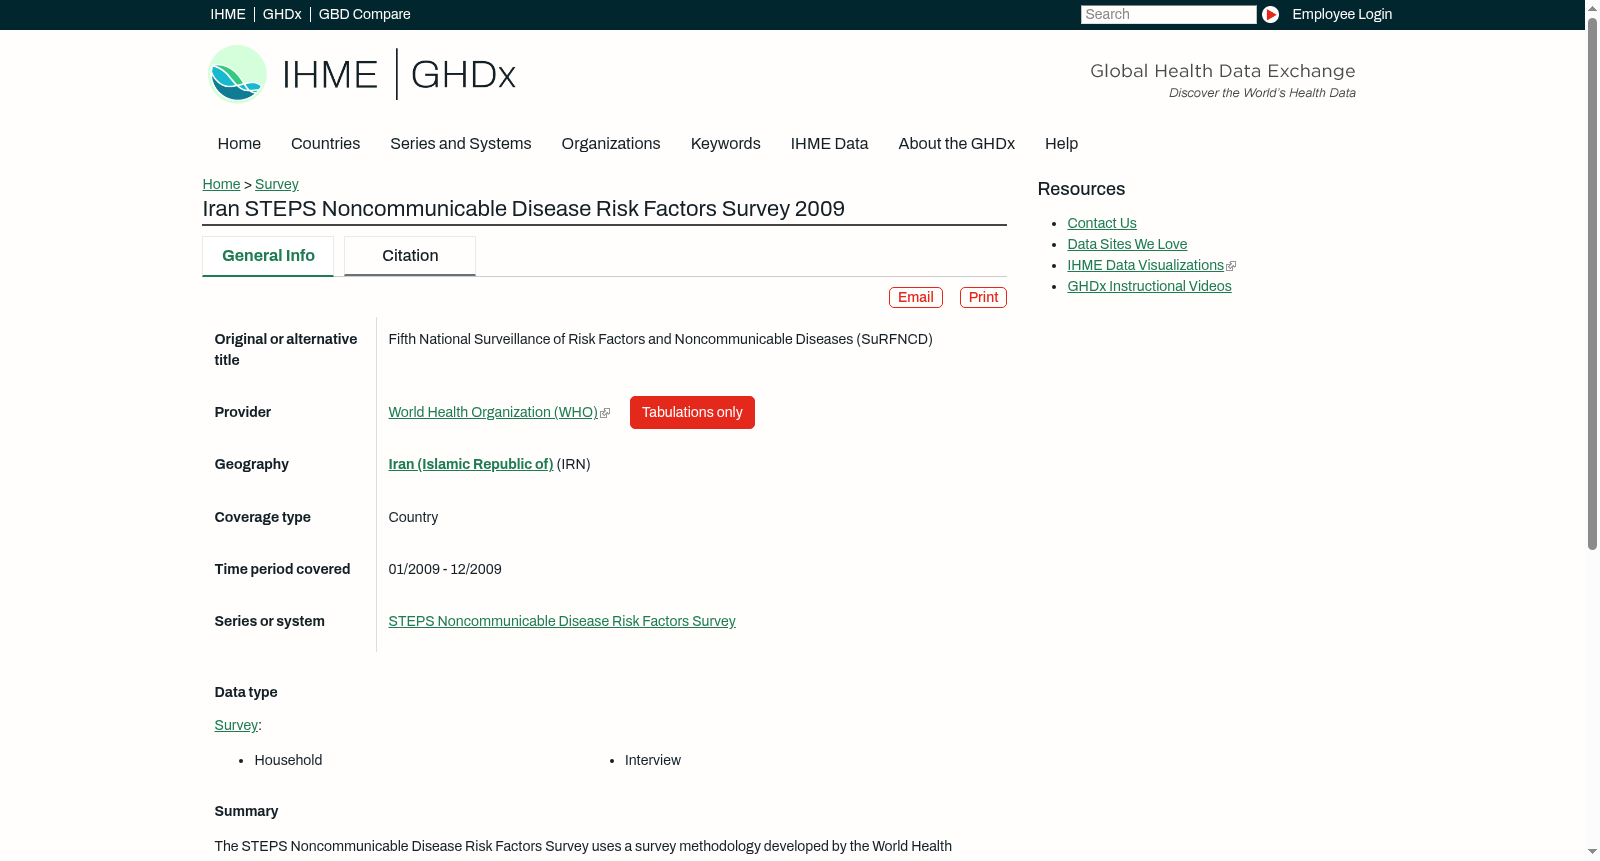Click the Home breadcrumb link
The height and width of the screenshot is (861, 1600).
[221, 185]
